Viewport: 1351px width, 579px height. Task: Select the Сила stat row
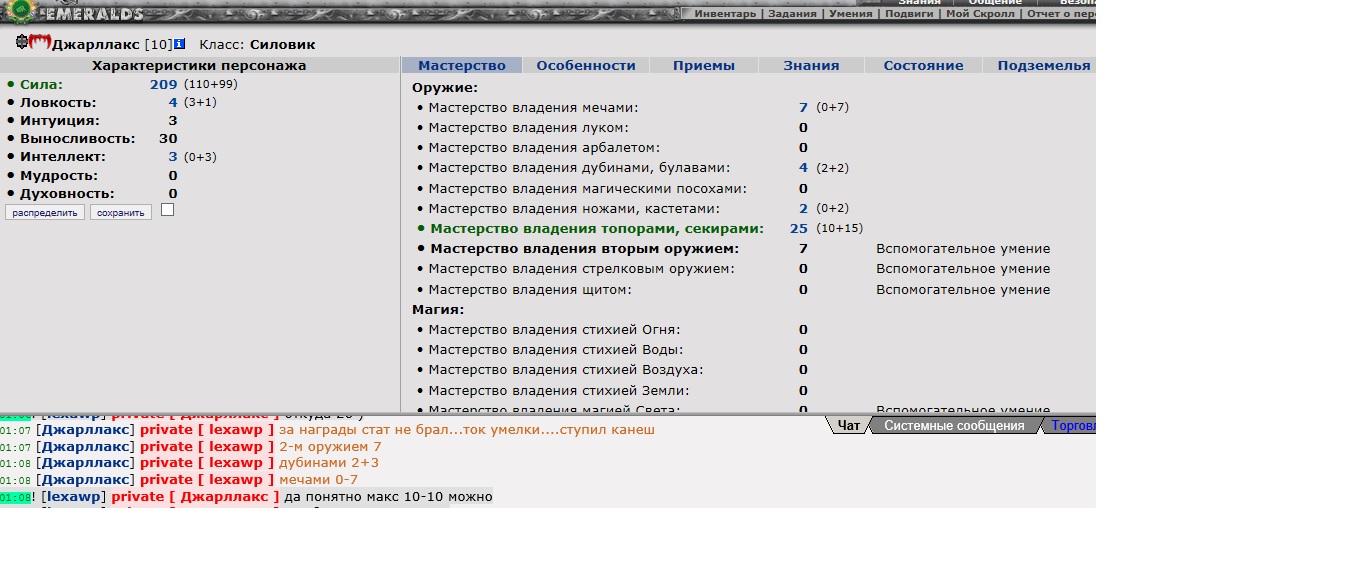tap(122, 84)
